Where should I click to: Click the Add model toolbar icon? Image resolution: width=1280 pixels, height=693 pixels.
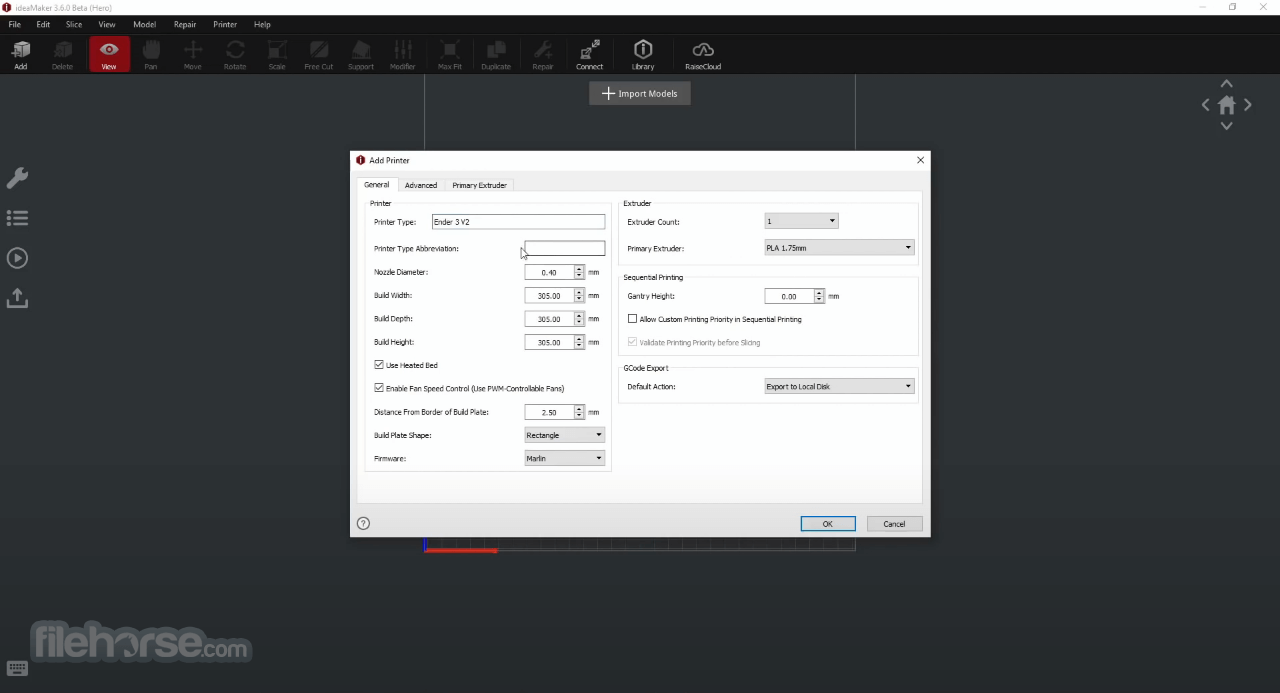pyautogui.click(x=20, y=55)
